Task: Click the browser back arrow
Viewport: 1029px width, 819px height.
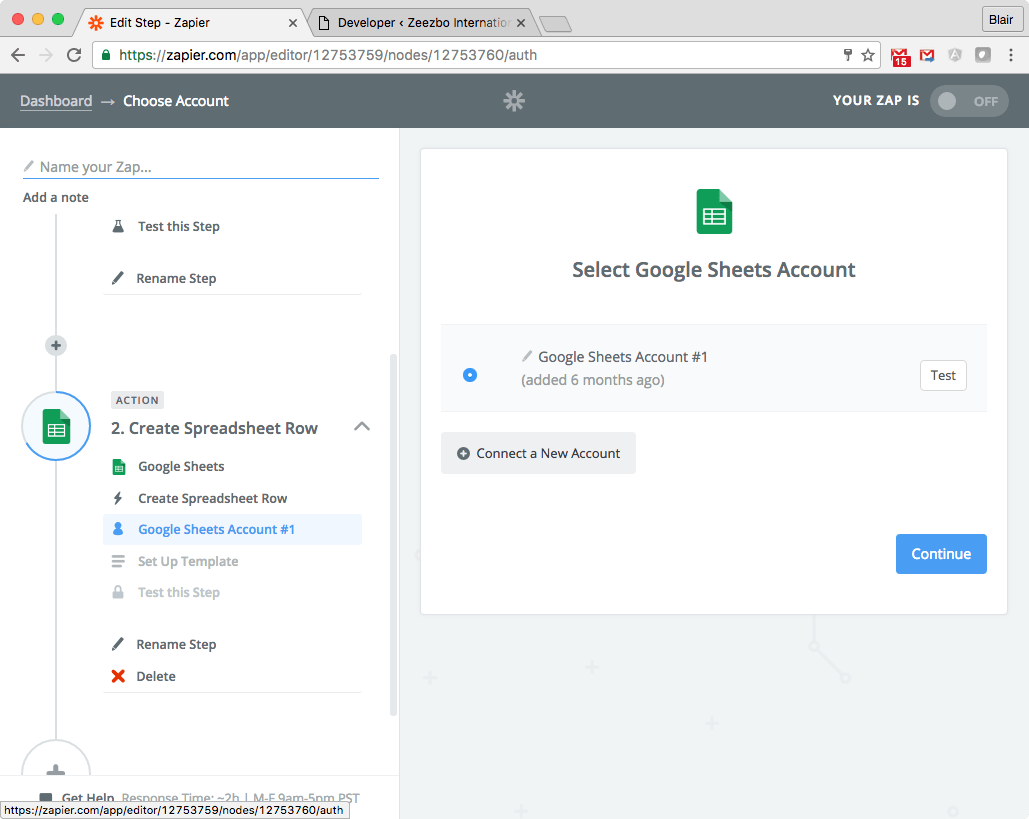Action: click(18, 55)
